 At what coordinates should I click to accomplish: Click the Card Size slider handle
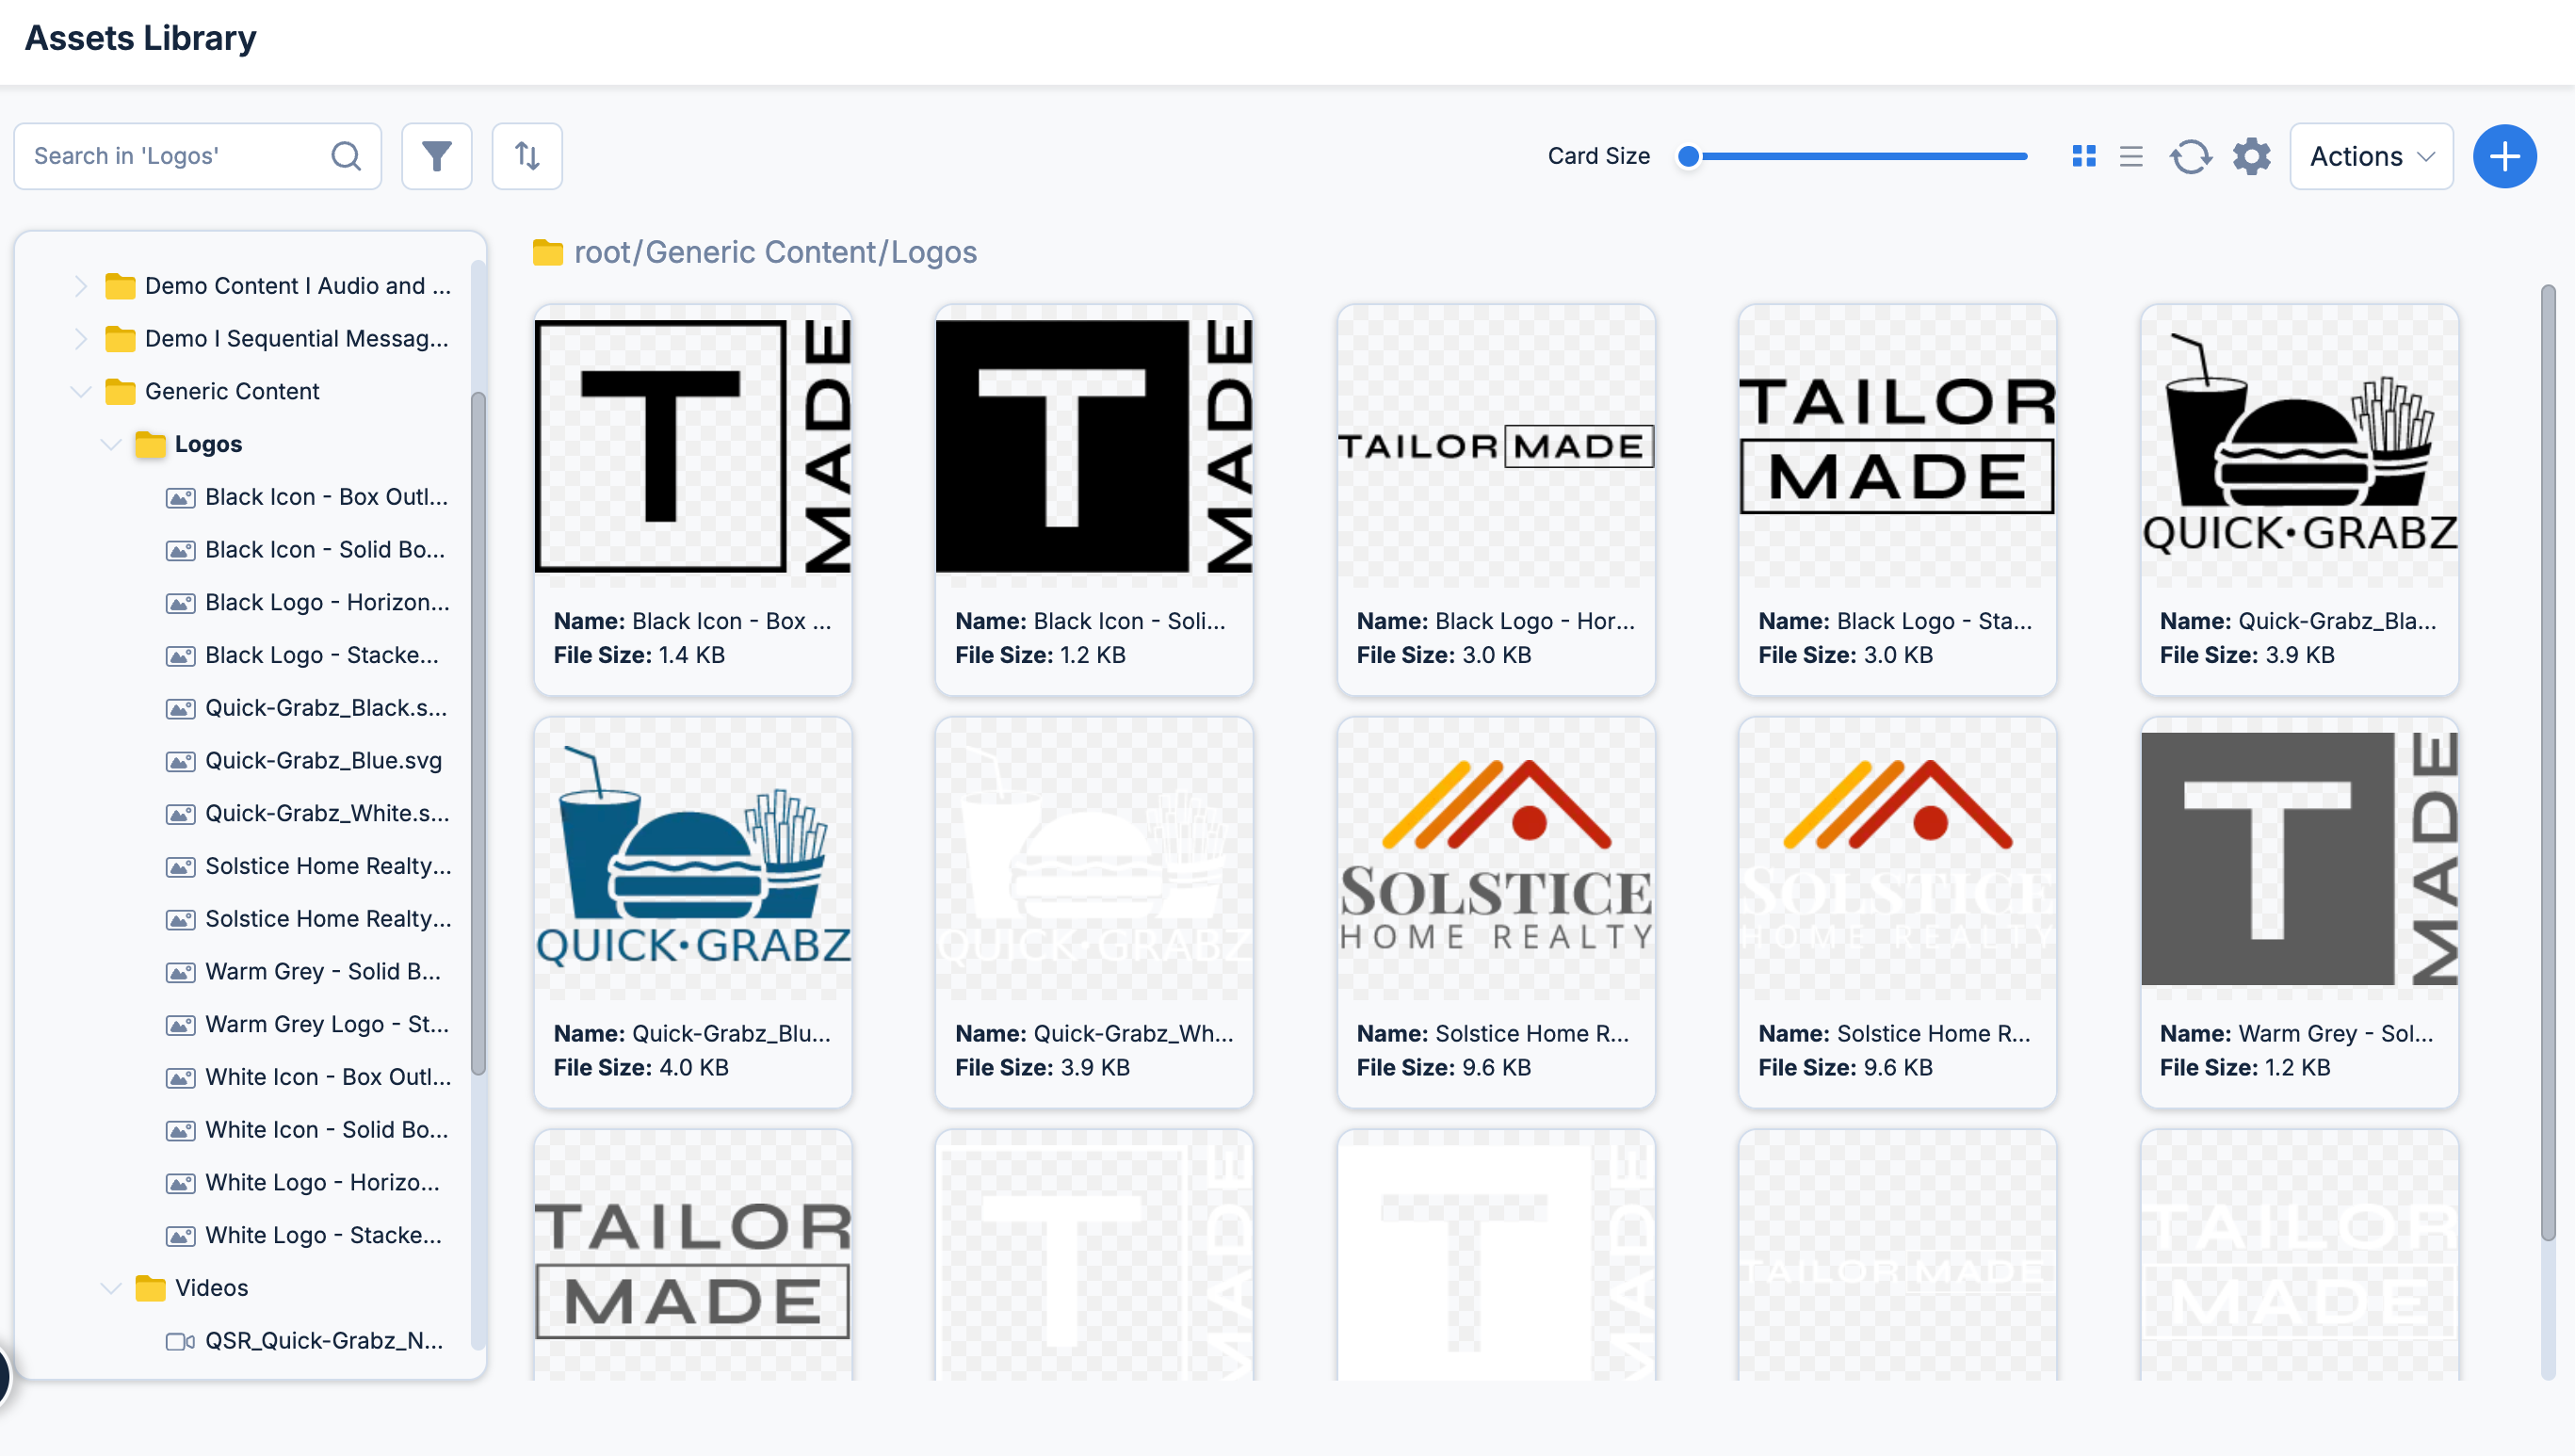coord(1688,156)
